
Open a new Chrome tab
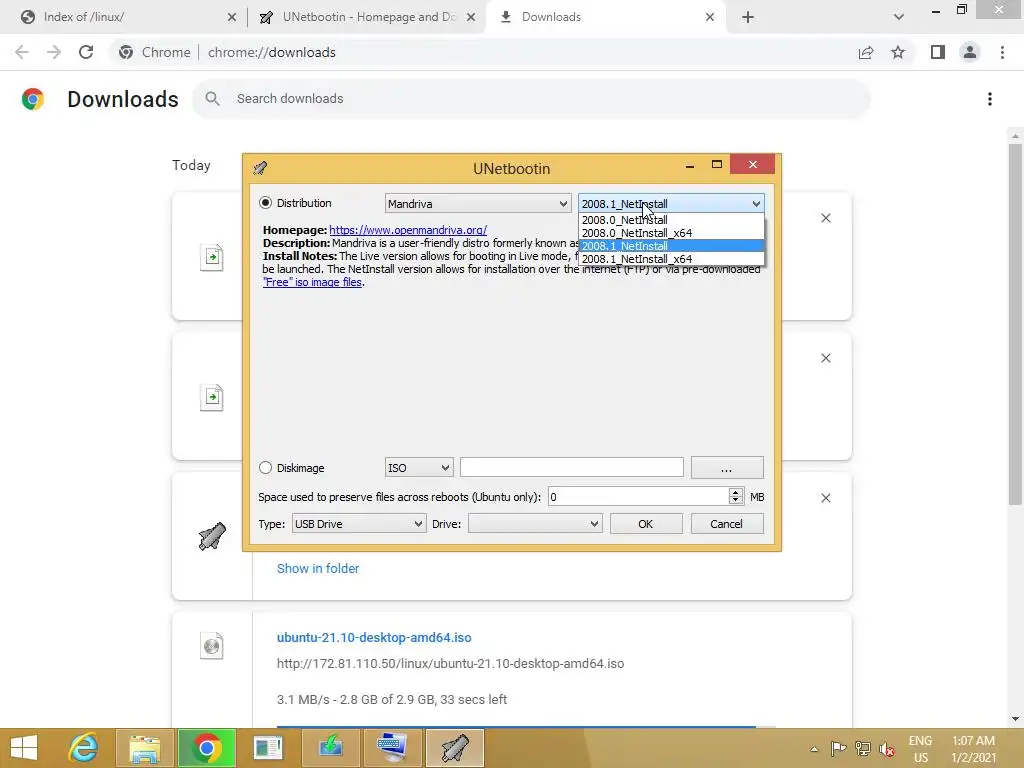pos(748,18)
